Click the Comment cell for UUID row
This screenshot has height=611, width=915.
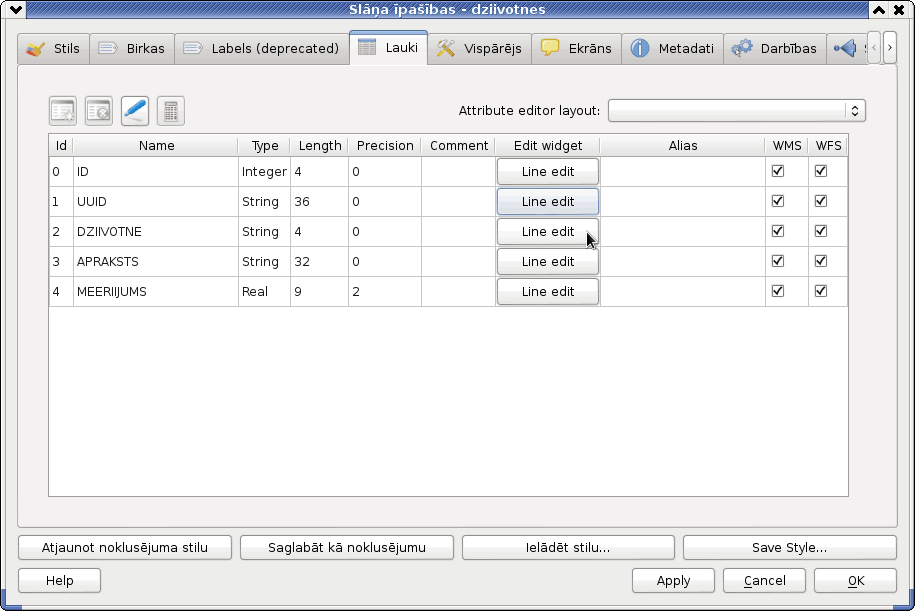459,201
